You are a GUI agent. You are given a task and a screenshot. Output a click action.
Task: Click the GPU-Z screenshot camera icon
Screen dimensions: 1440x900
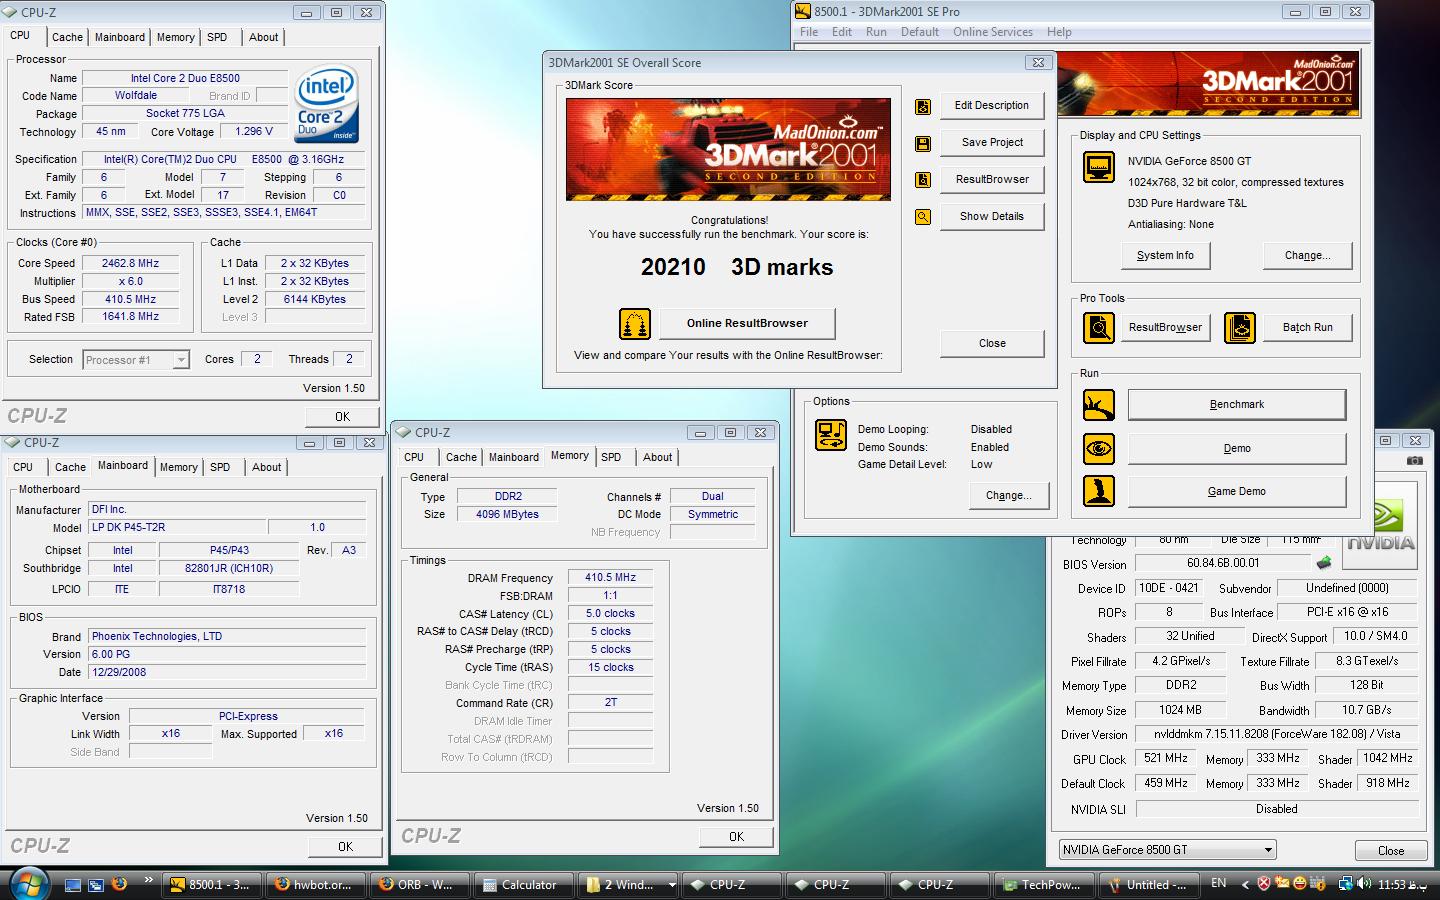(1414, 461)
